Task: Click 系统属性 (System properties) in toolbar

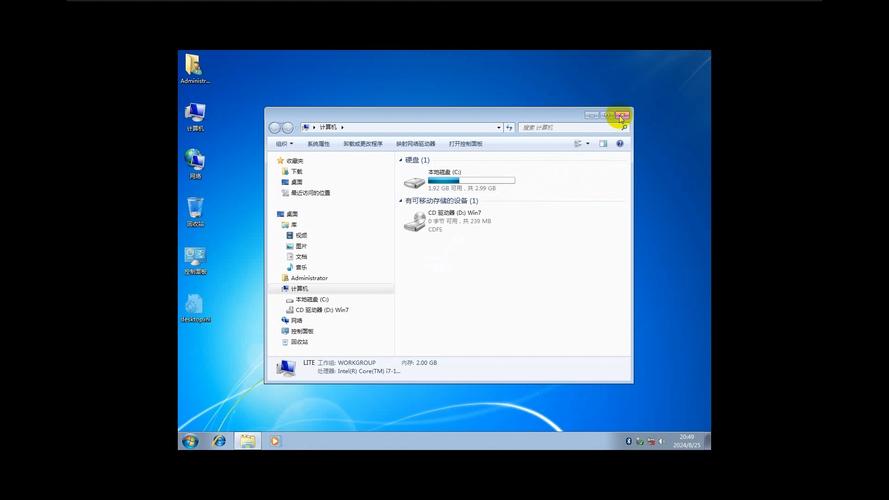Action: pyautogui.click(x=318, y=144)
